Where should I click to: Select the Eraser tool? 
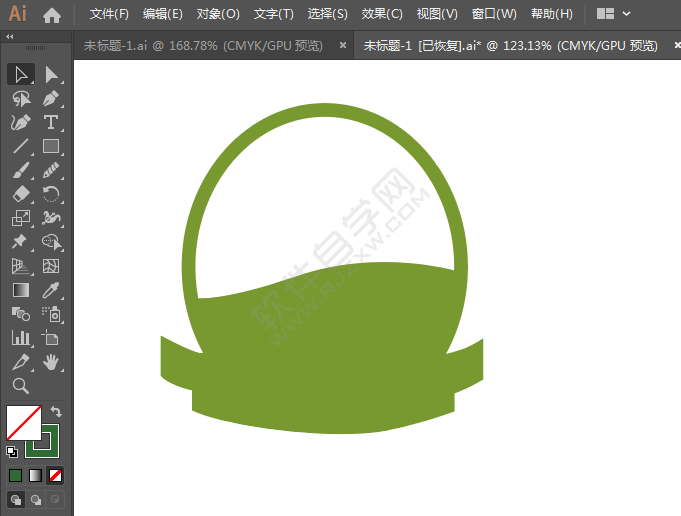coord(21,194)
